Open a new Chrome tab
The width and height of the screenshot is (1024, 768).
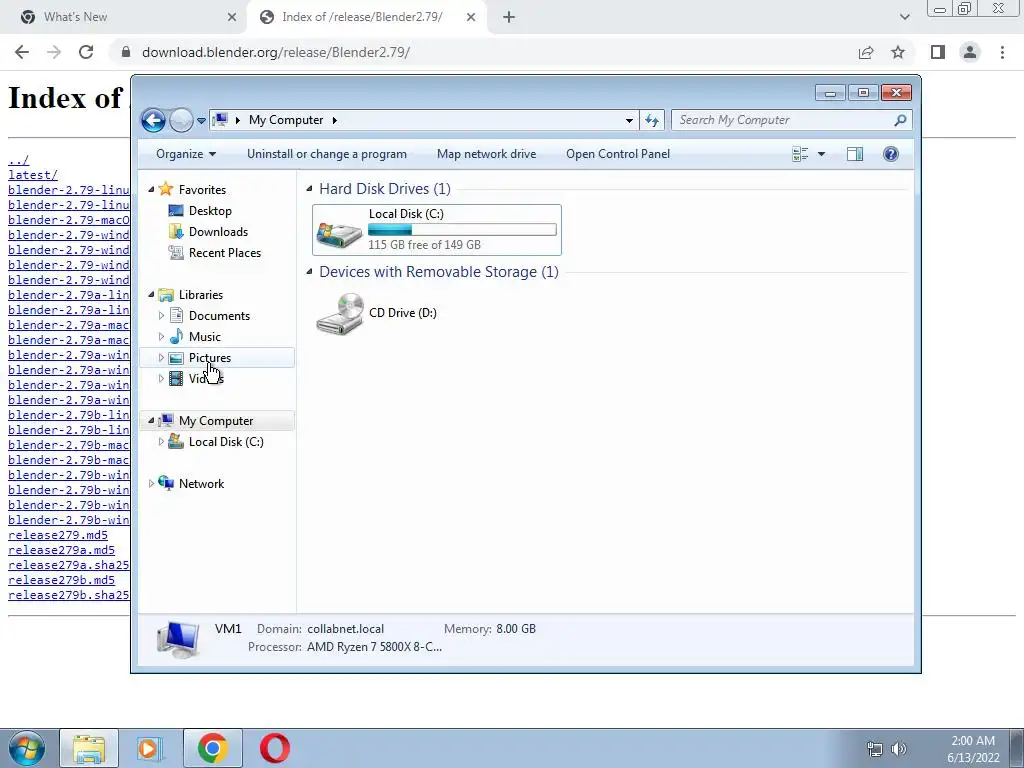click(x=509, y=17)
